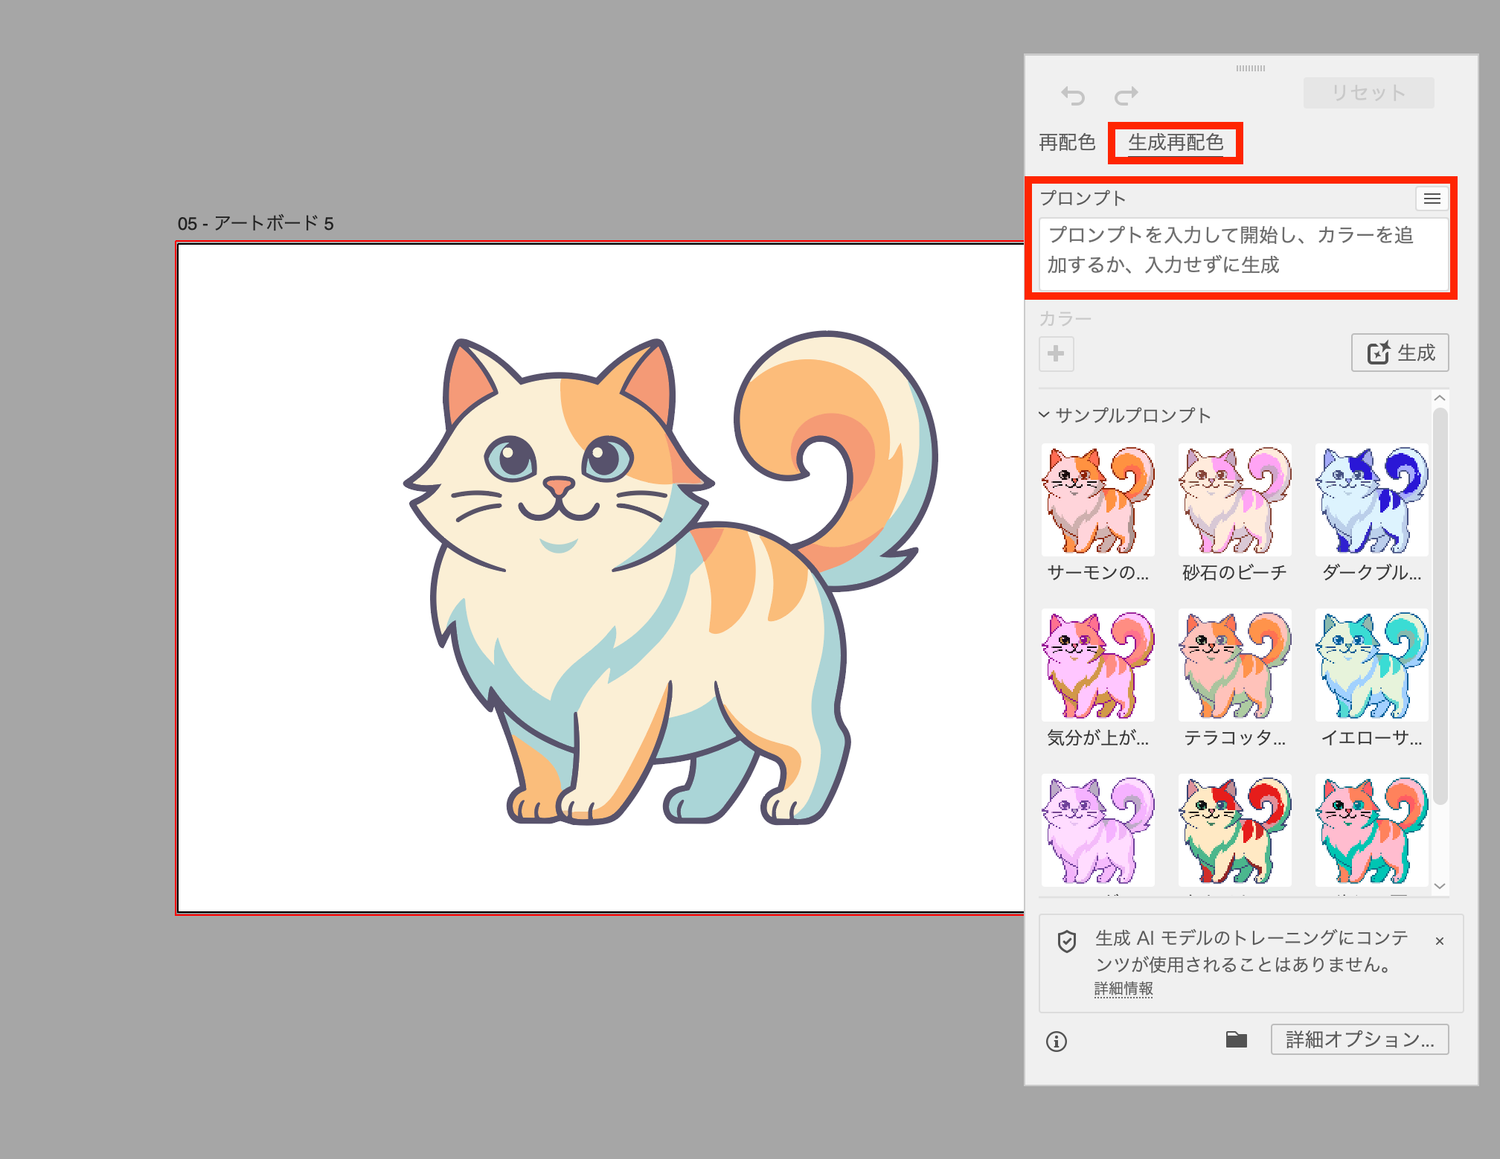Choose the red and green cat sample

pos(1235,830)
